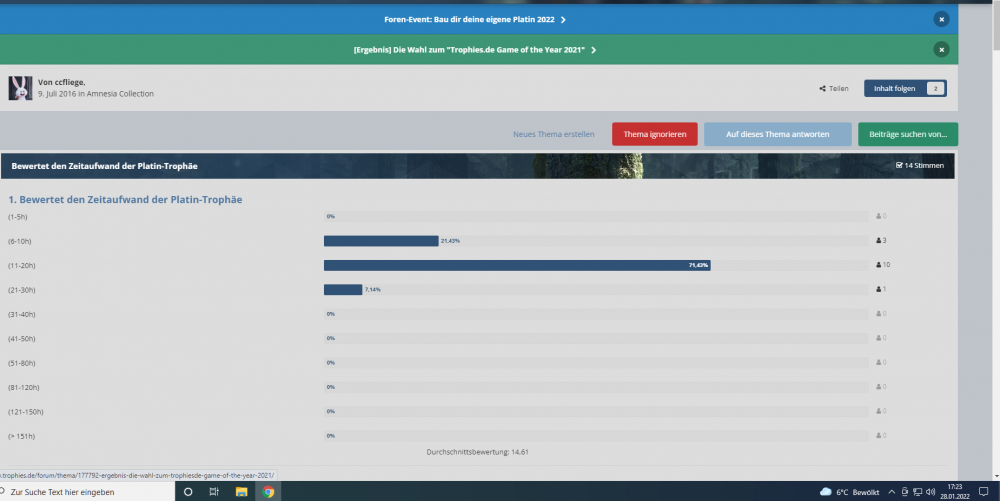Click the Windows taskbar search field
This screenshot has width=1000, height=501.
click(90, 492)
